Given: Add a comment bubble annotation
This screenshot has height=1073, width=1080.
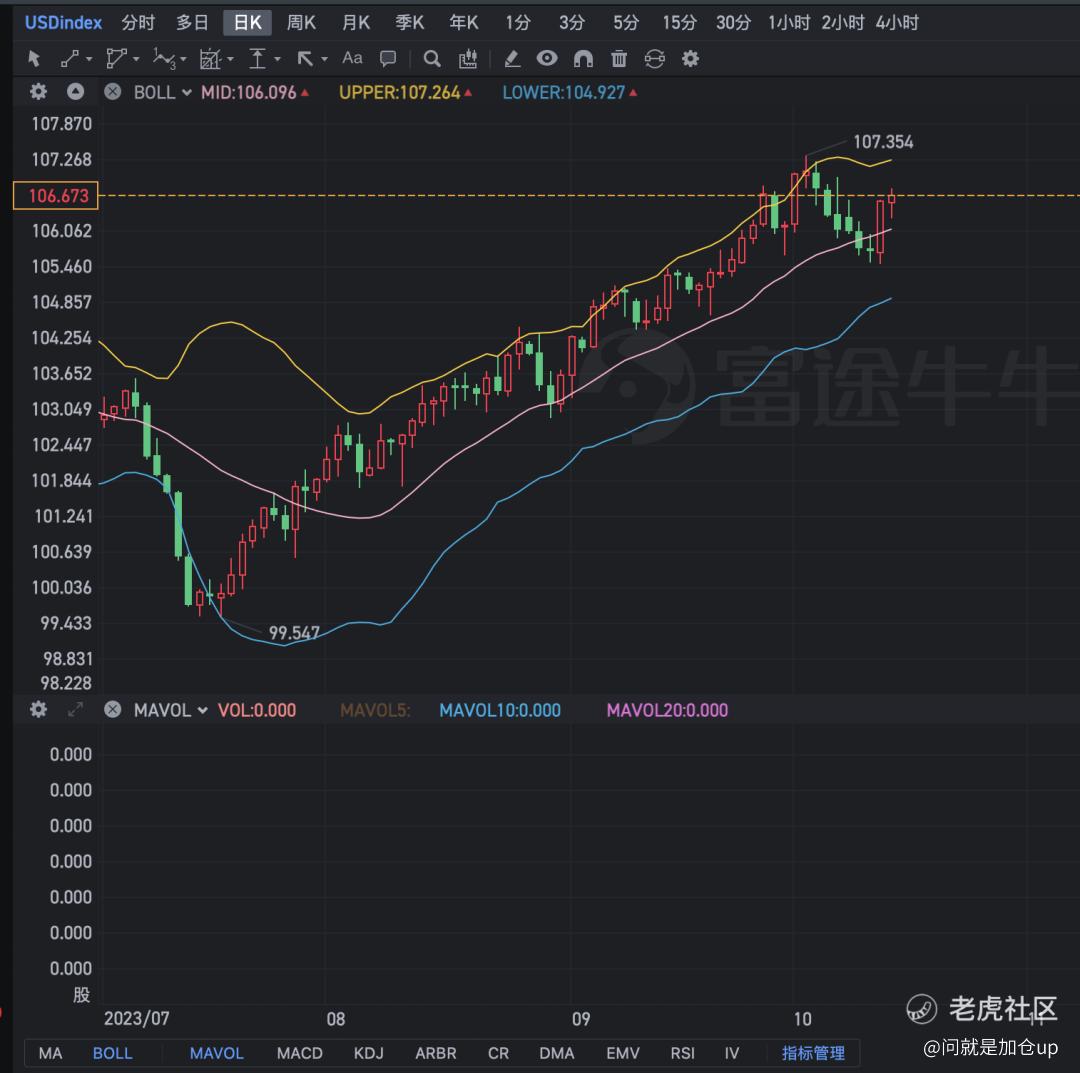Looking at the screenshot, I should coord(388,59).
